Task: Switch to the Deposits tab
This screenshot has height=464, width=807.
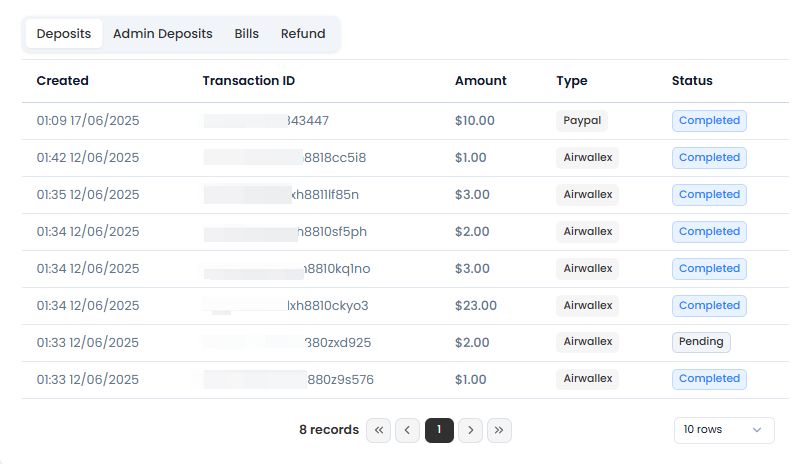Action: [x=64, y=34]
